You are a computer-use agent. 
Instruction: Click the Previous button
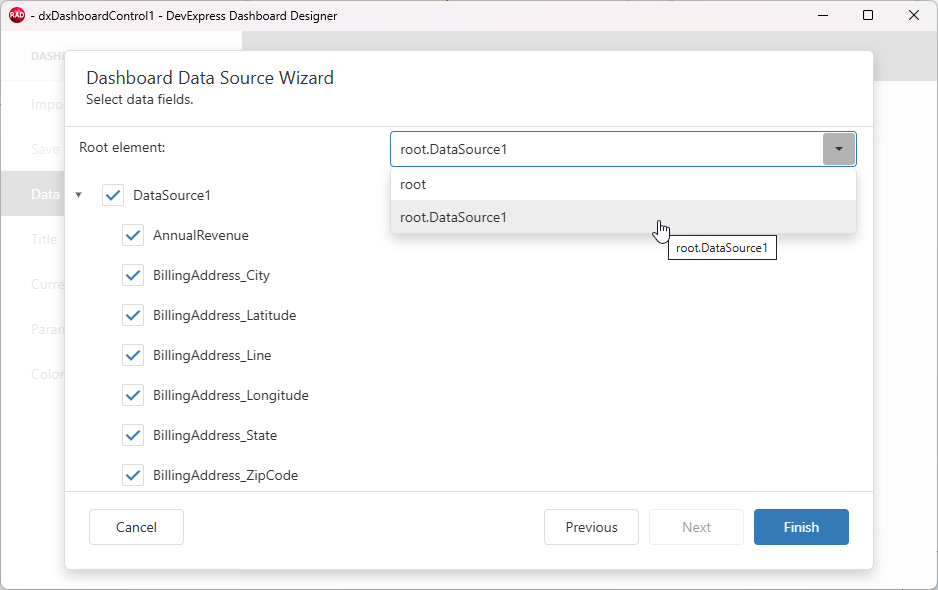point(591,527)
